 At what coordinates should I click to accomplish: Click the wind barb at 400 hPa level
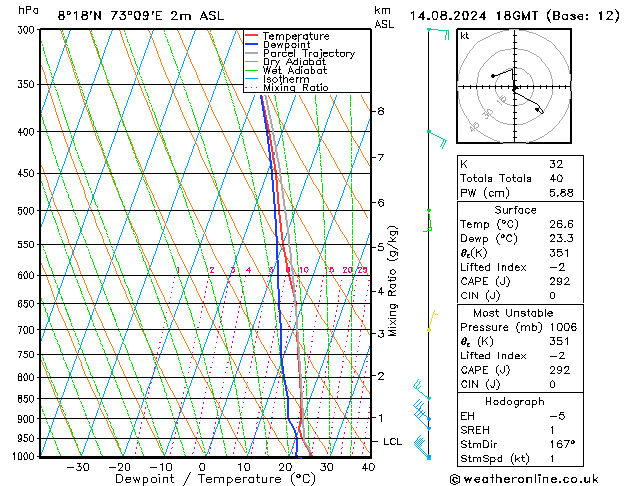click(438, 138)
